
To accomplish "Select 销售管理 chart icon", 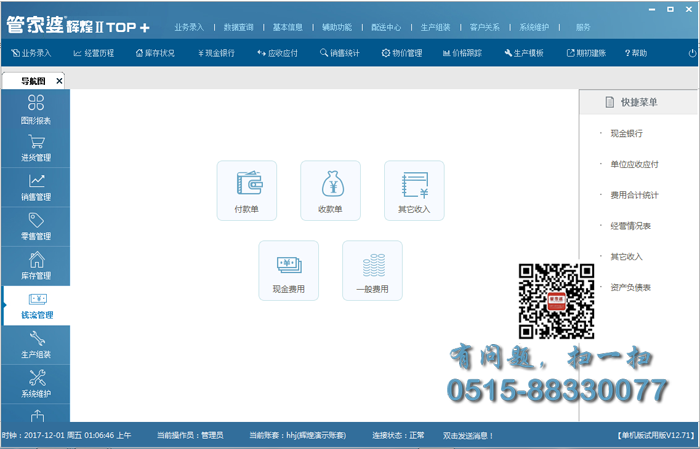I will pyautogui.click(x=36, y=181).
